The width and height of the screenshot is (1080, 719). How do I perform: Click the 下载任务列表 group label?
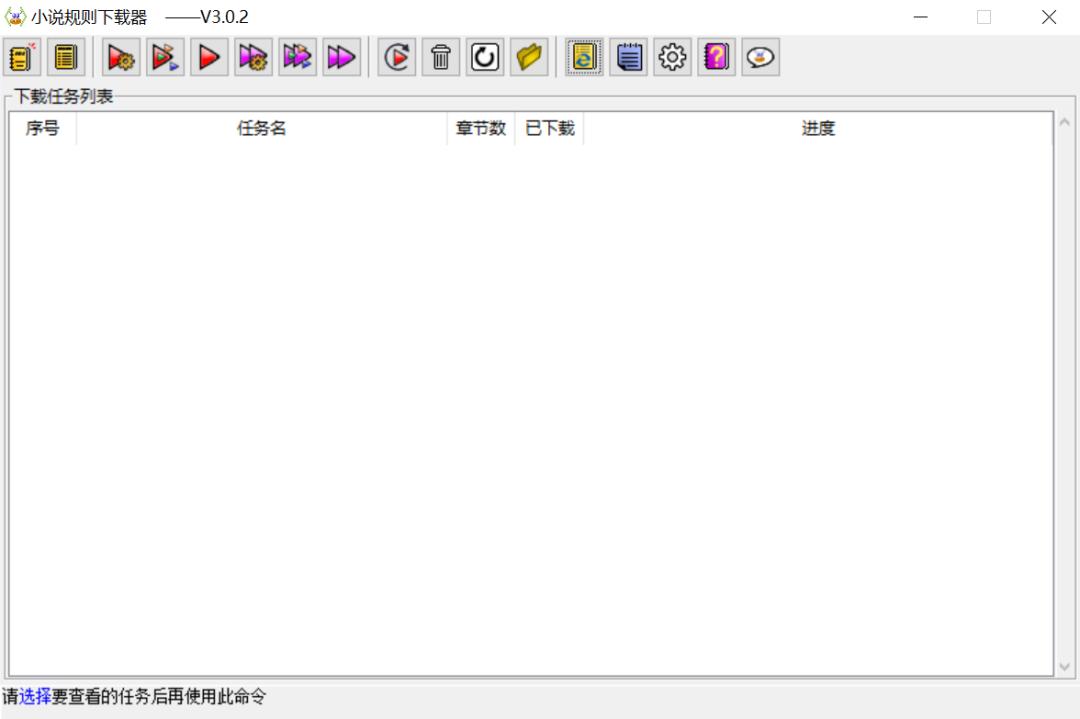tap(63, 96)
